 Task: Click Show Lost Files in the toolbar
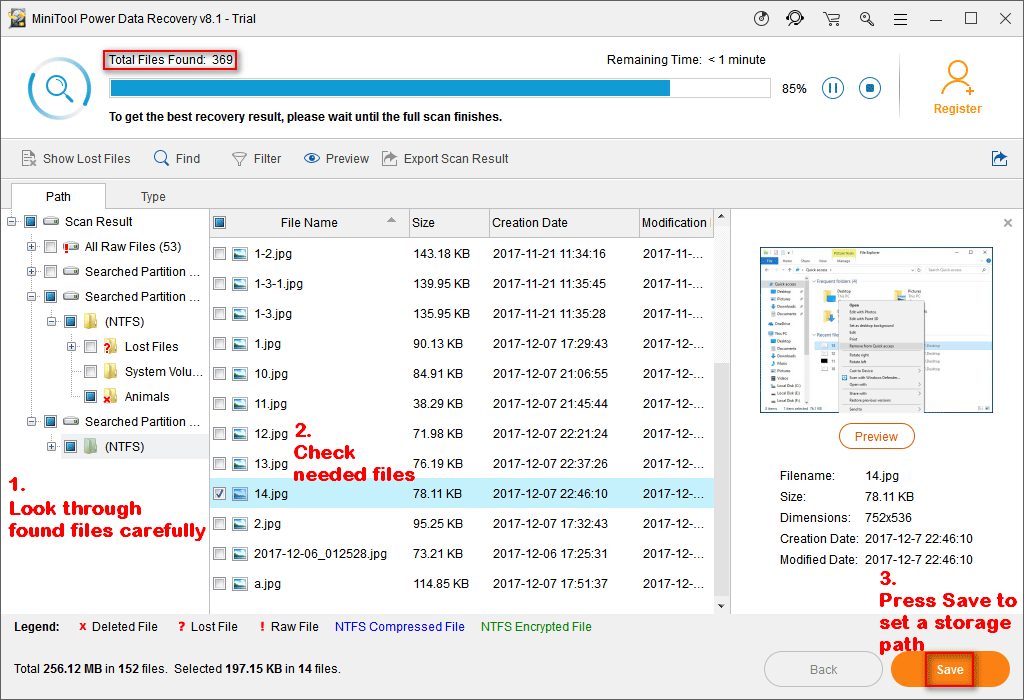pyautogui.click(x=76, y=159)
